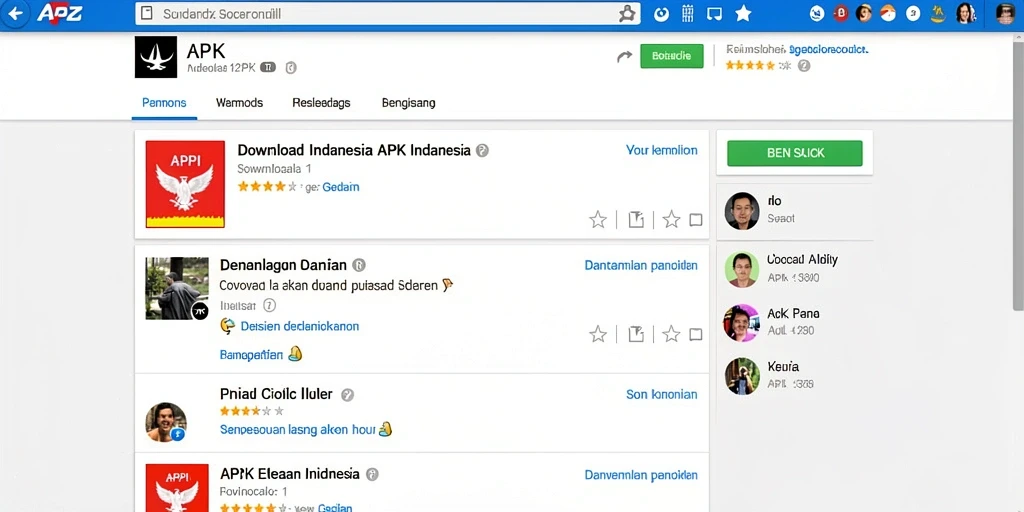The image size is (1024, 512).
Task: Open the Bamopertian link
Action: tap(251, 355)
